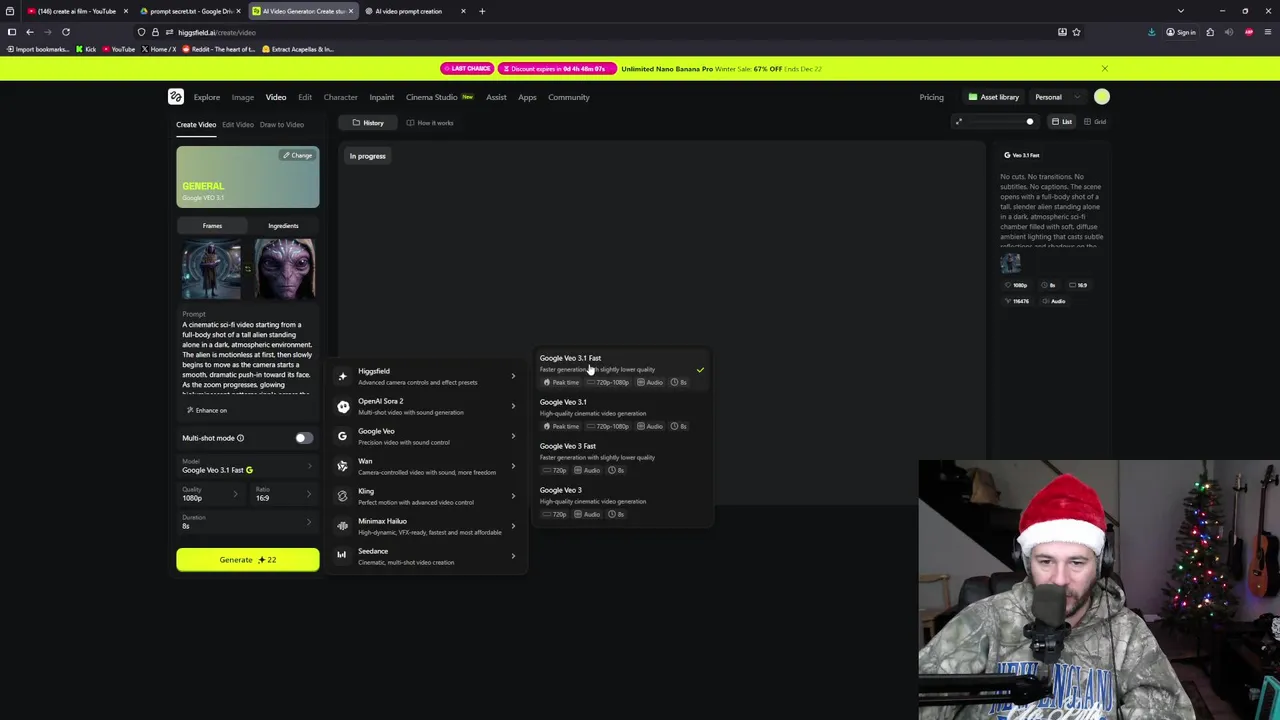This screenshot has width=1280, height=720.
Task: Click the 1080p tag in history card
Action: coord(1016,285)
